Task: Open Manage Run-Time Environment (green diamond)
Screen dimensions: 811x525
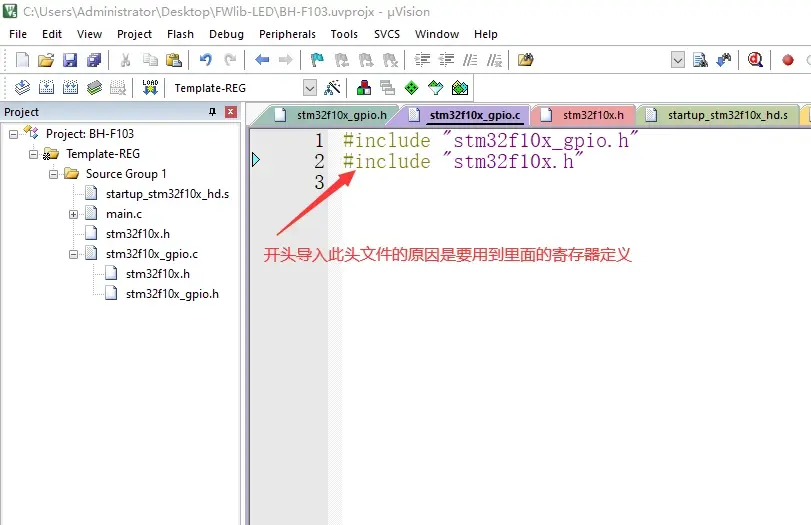Action: (x=411, y=87)
